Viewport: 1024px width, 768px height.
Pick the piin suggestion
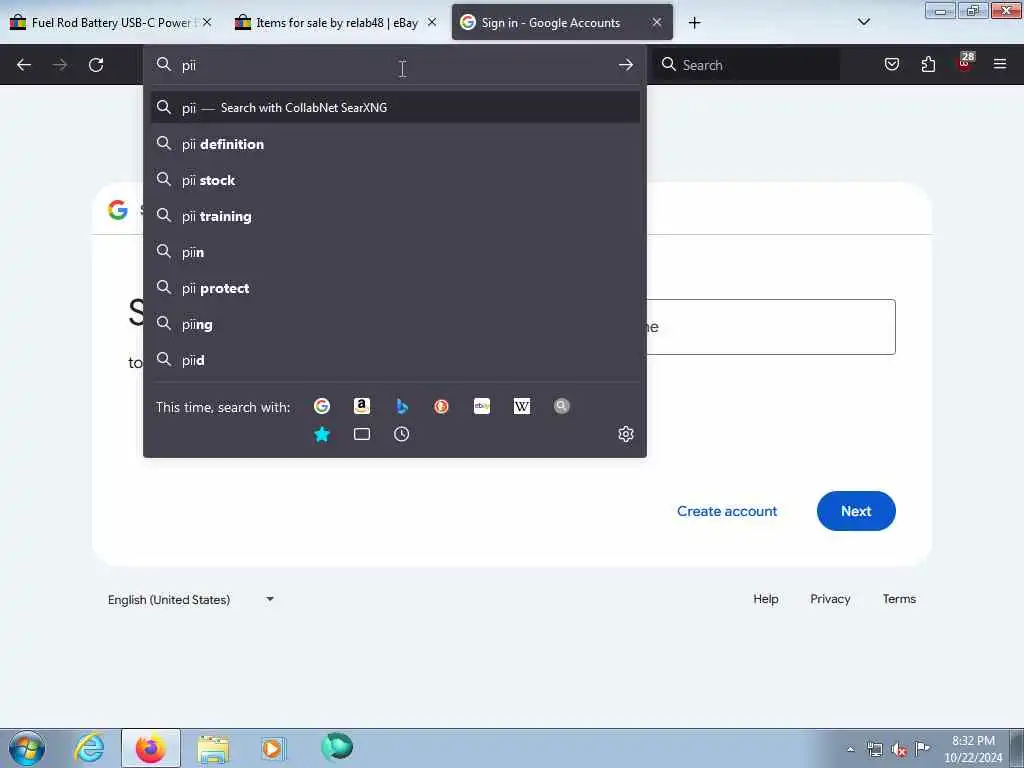click(x=395, y=252)
